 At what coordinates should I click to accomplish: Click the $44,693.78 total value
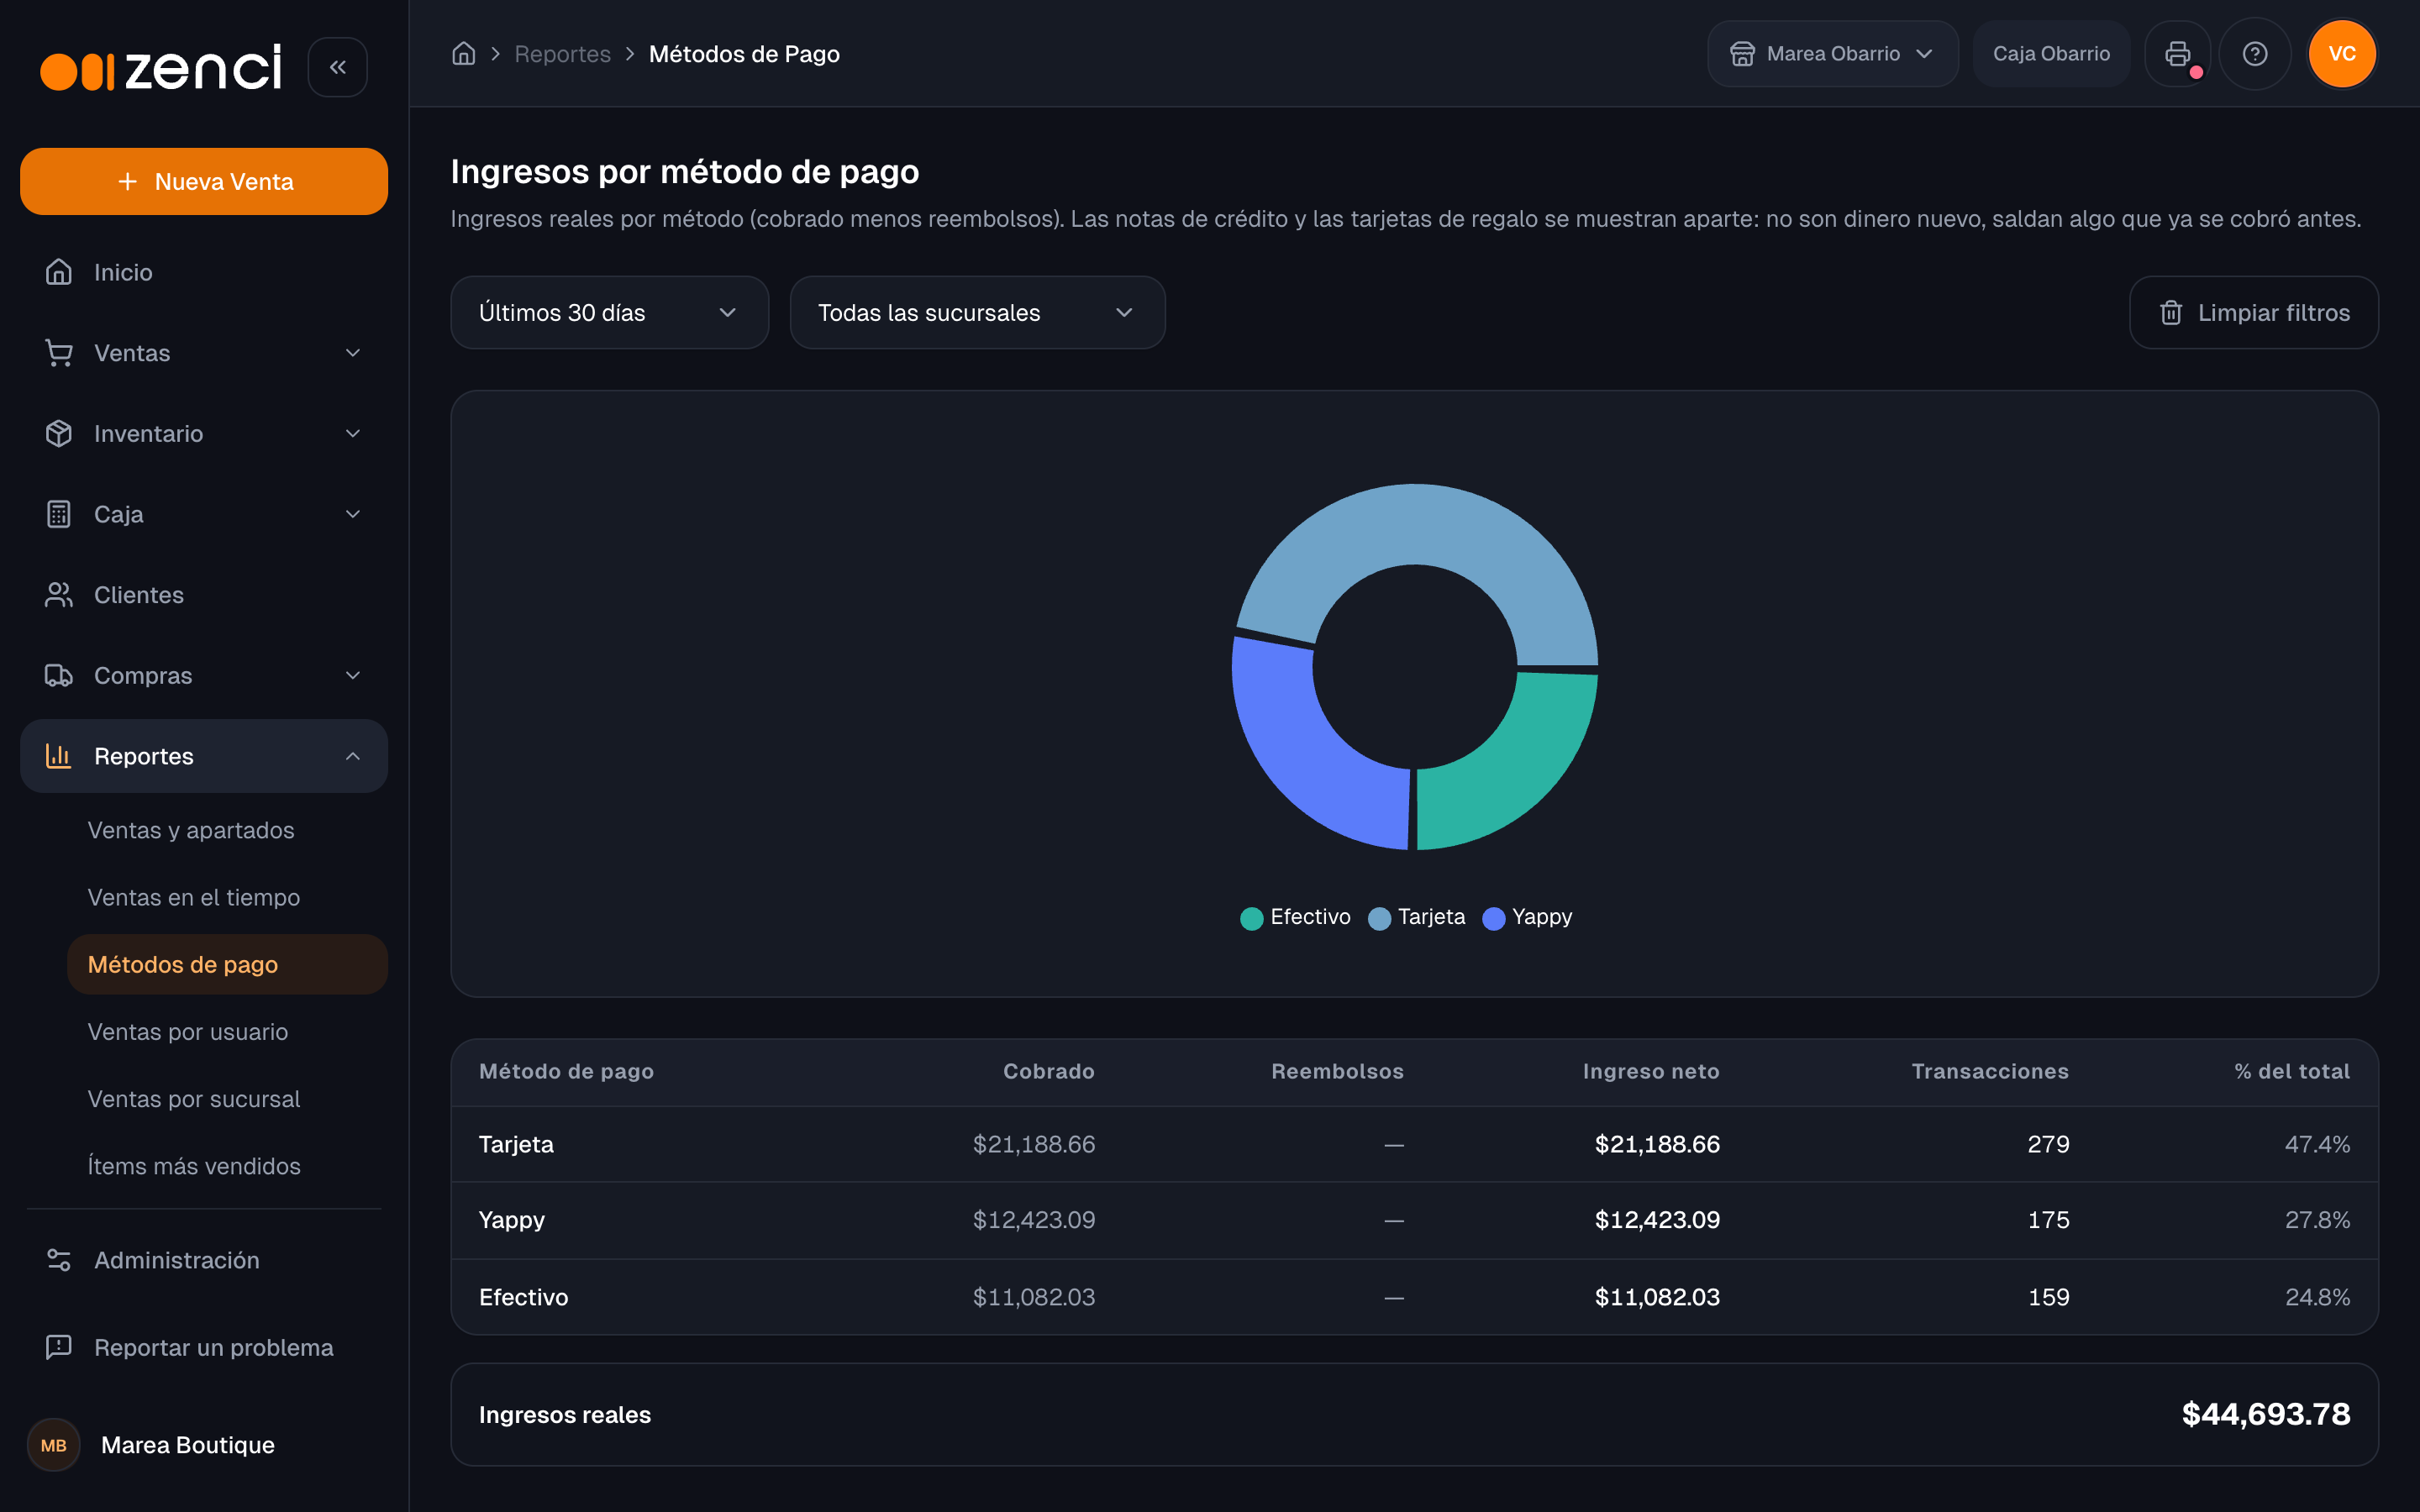[2266, 1414]
